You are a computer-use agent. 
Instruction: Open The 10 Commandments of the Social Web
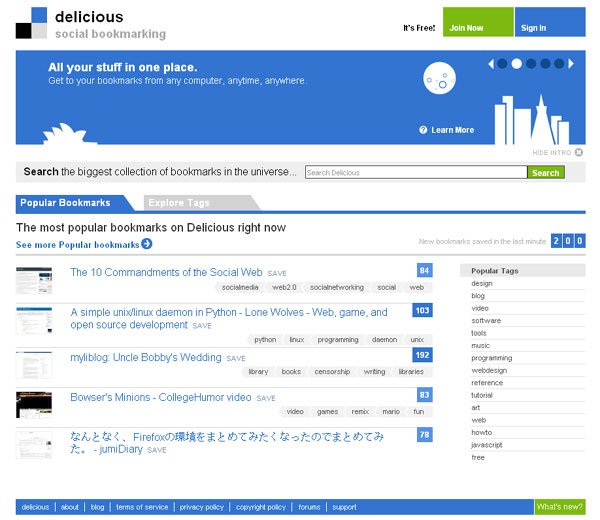tap(166, 272)
